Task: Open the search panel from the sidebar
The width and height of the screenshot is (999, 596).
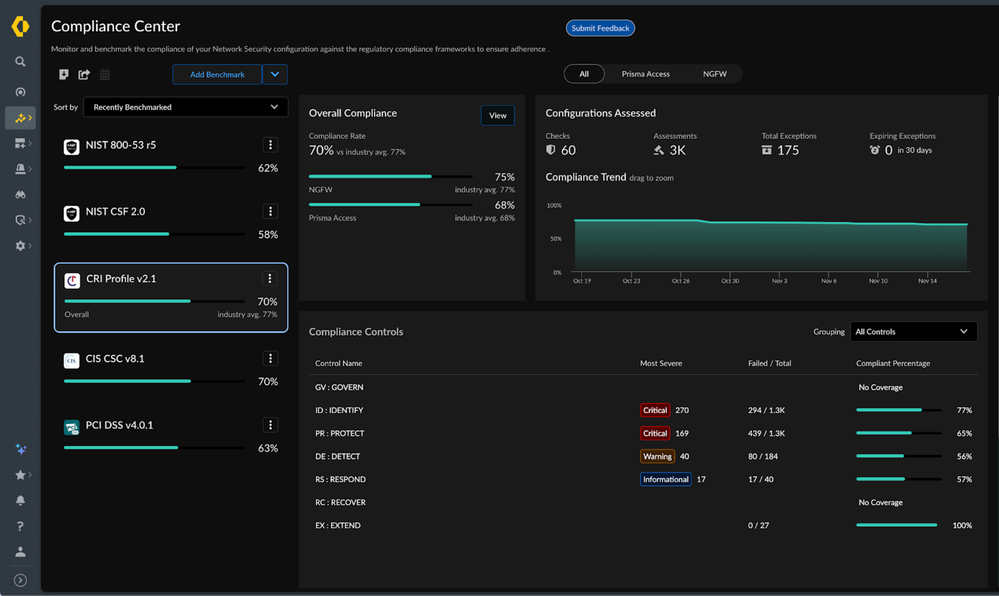Action: (x=20, y=61)
